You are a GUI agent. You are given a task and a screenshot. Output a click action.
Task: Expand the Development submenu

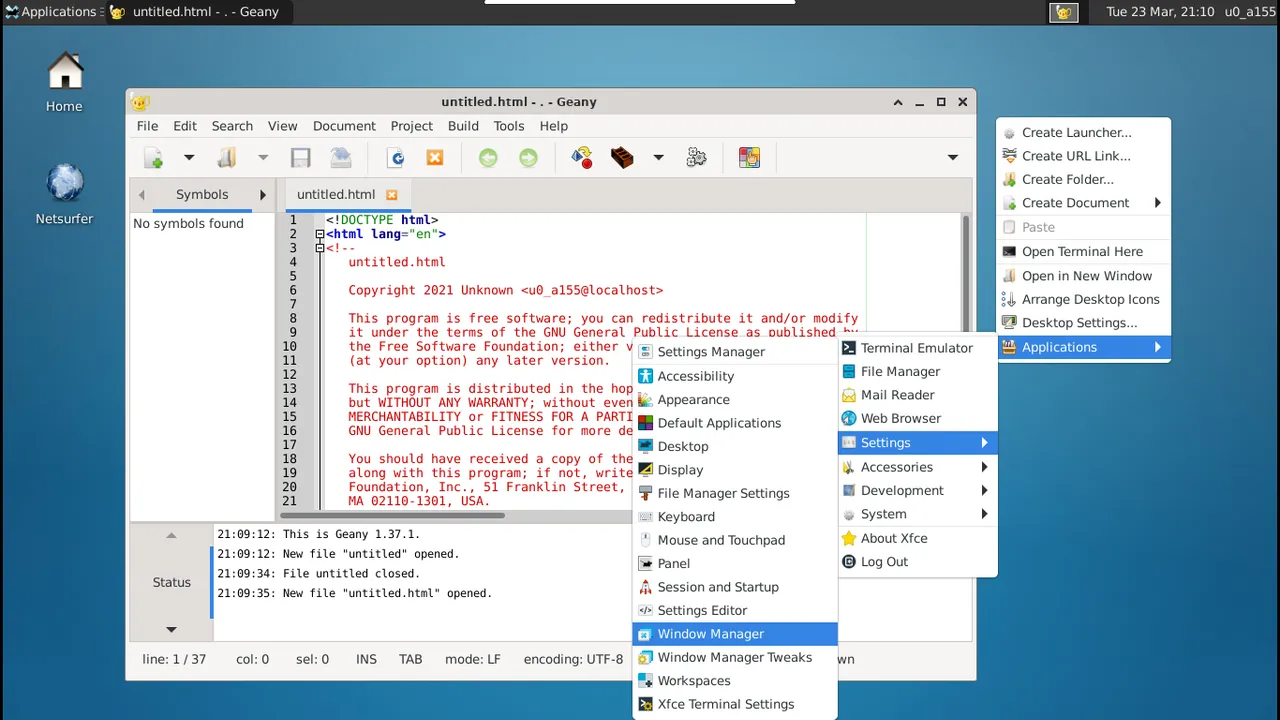pyautogui.click(x=917, y=490)
